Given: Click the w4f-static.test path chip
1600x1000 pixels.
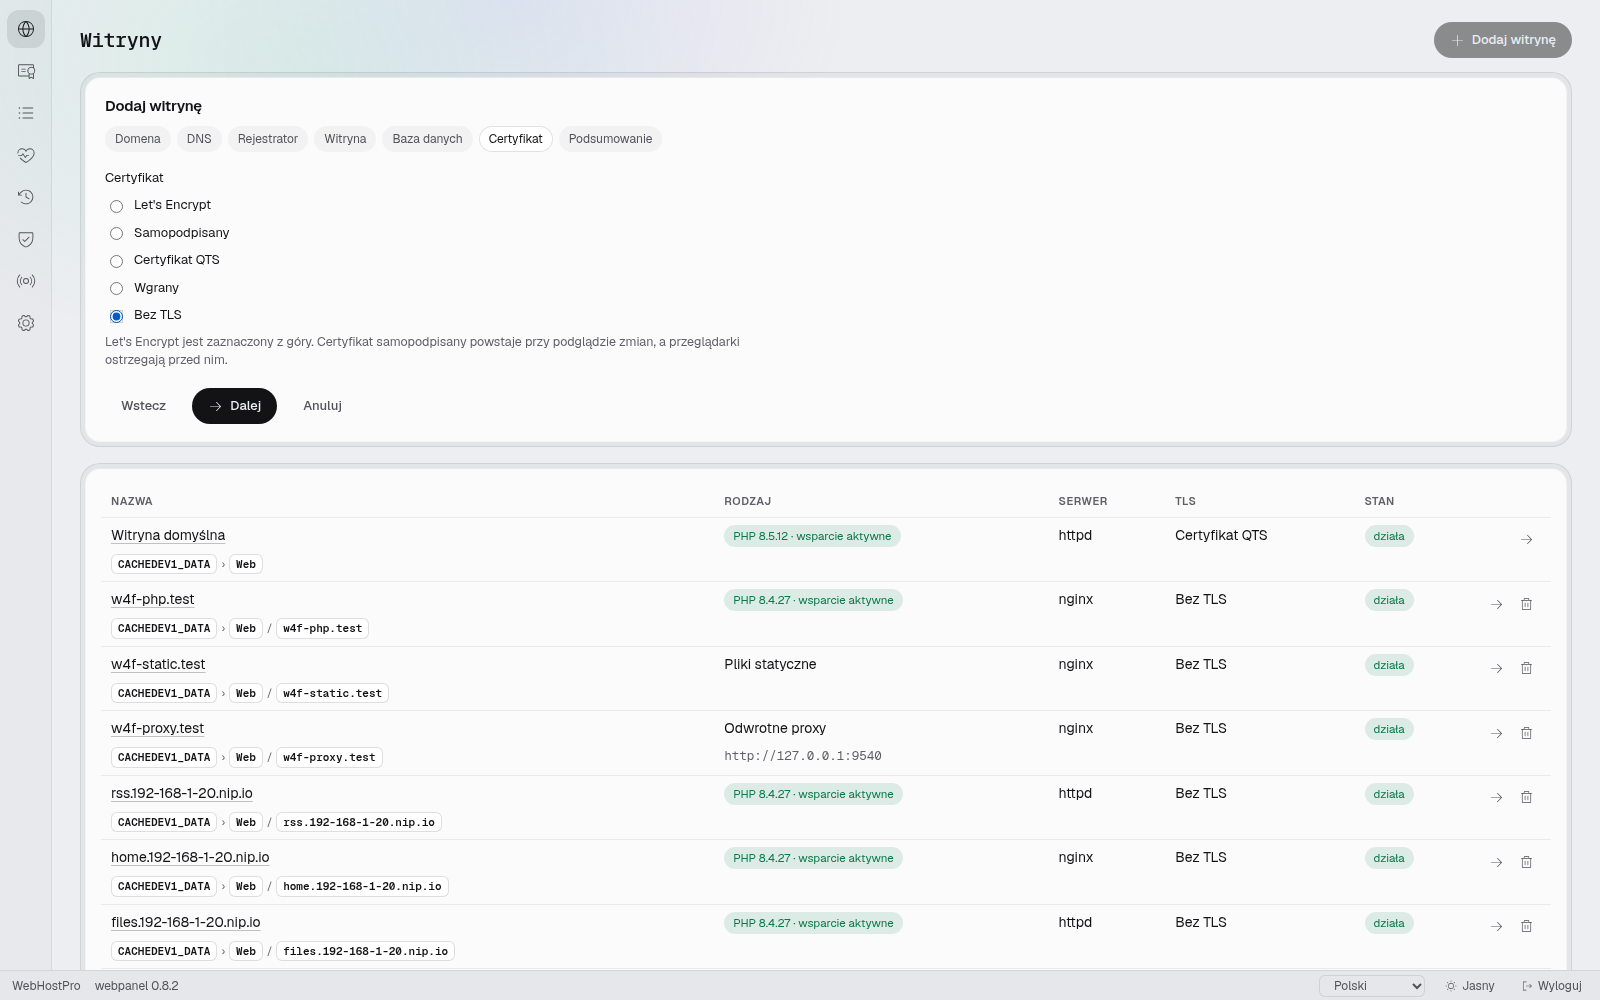Looking at the screenshot, I should point(332,693).
